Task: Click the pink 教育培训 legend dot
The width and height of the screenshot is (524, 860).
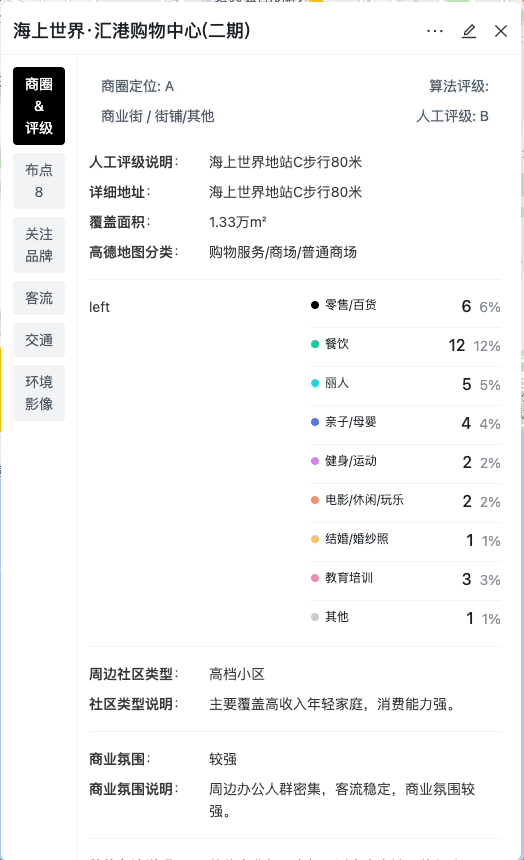Action: tap(315, 578)
